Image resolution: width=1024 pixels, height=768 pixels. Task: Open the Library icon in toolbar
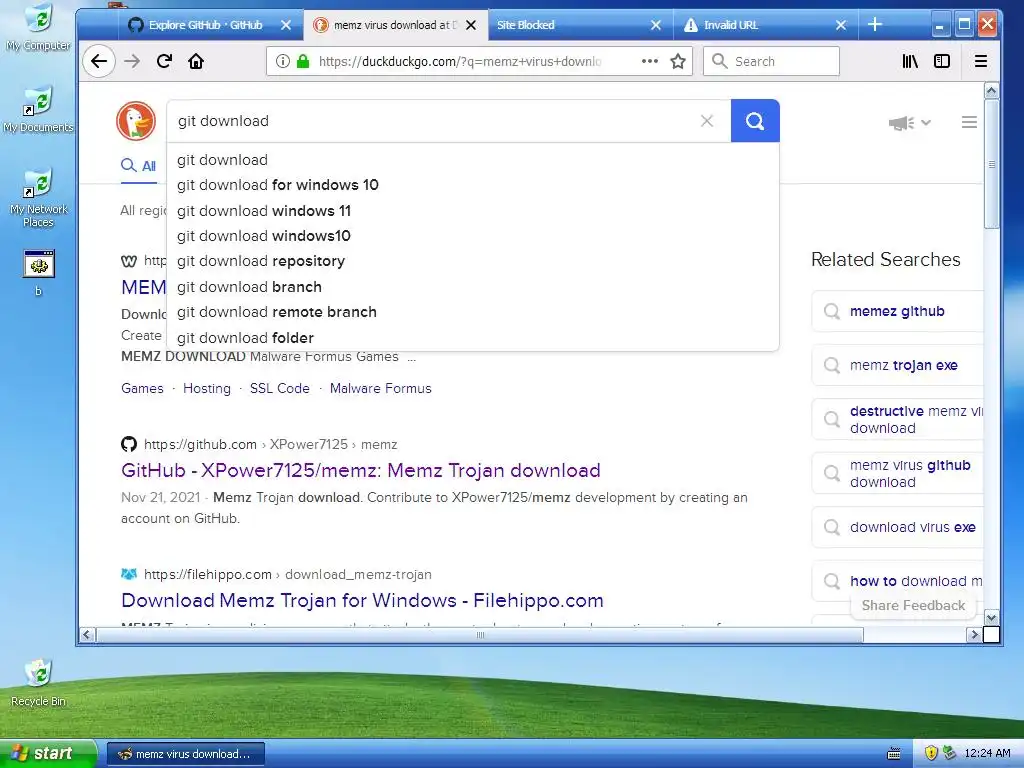click(910, 61)
